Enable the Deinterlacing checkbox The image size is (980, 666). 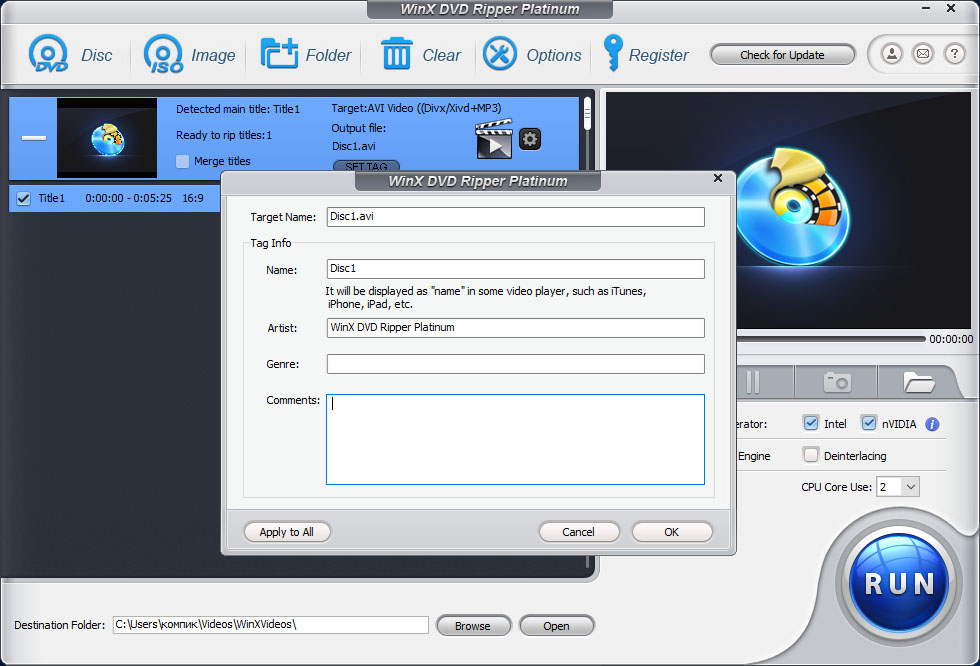click(x=811, y=455)
